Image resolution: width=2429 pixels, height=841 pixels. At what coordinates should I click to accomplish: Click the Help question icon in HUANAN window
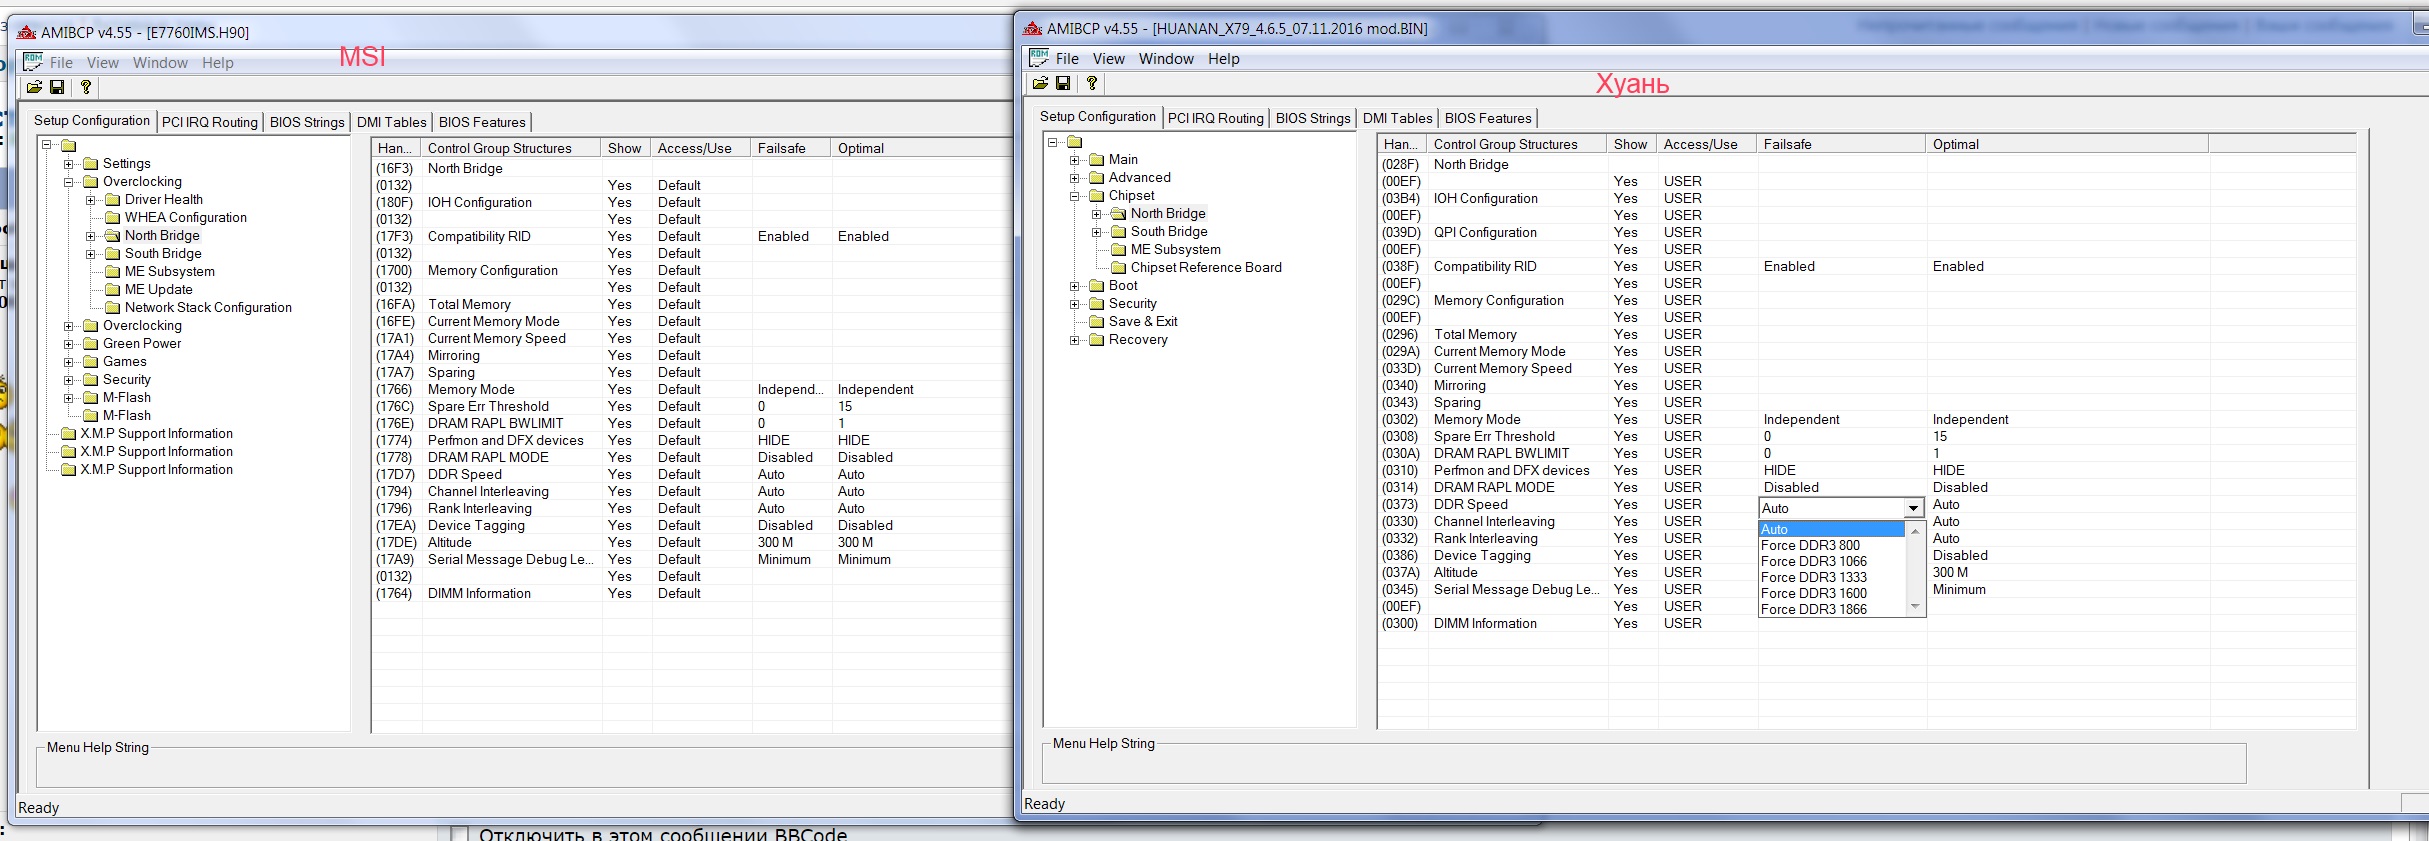pos(1092,84)
